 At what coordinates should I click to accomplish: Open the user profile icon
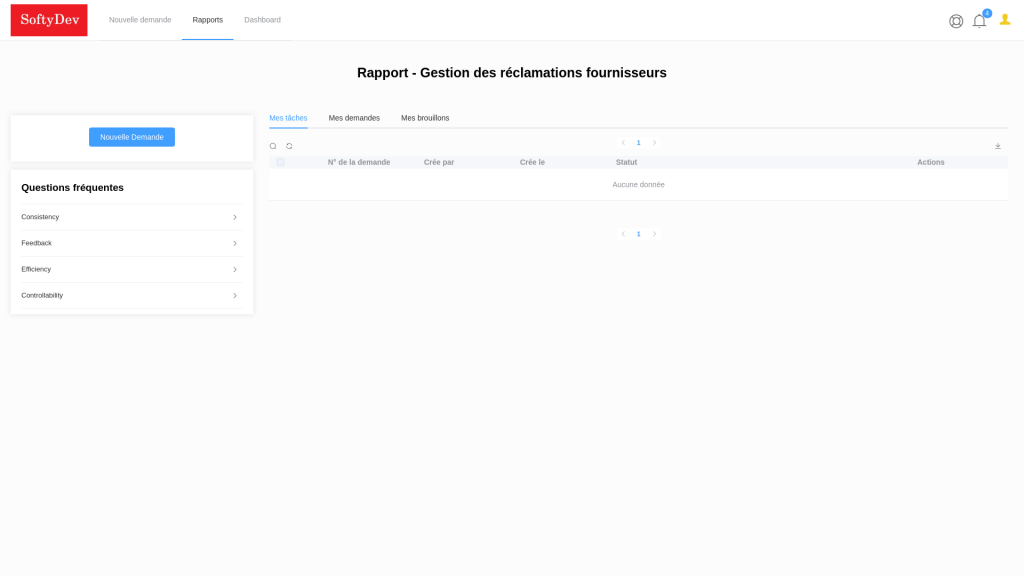pyautogui.click(x=1005, y=20)
